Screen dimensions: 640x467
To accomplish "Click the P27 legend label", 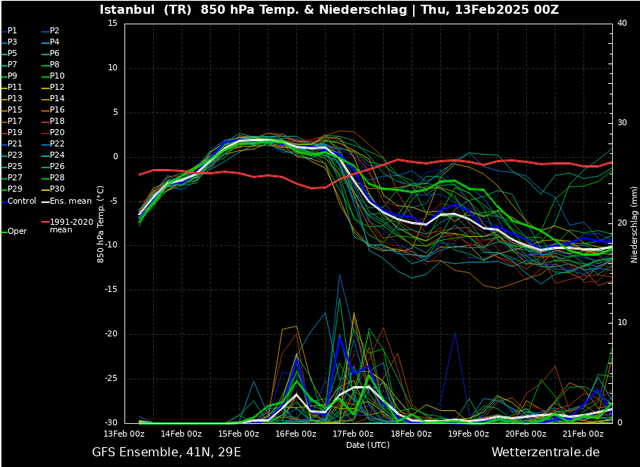I will click(x=12, y=178).
